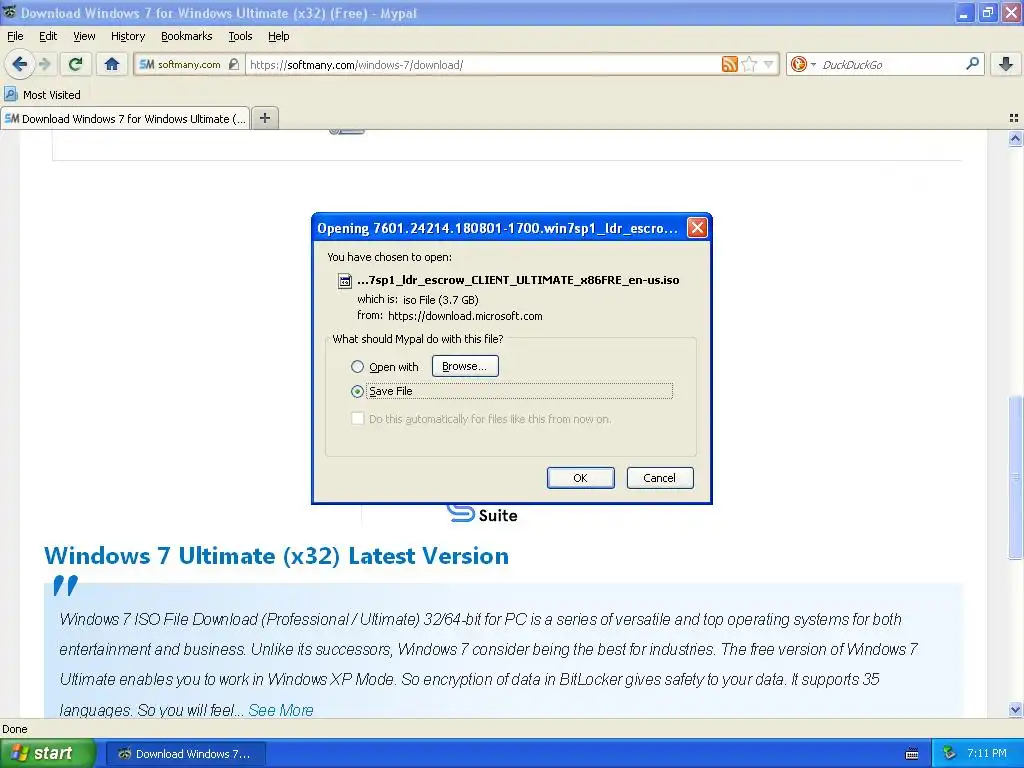The height and width of the screenshot is (768, 1024).
Task: Open the Help menu
Action: click(x=278, y=36)
